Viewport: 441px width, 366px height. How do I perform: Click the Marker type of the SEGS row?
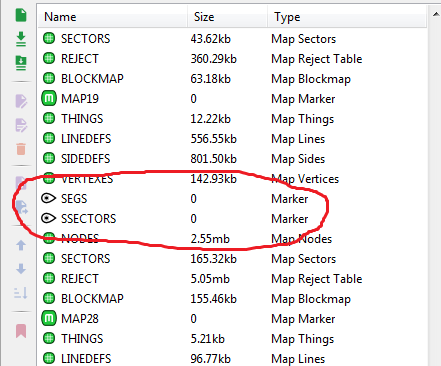[x=290, y=199]
